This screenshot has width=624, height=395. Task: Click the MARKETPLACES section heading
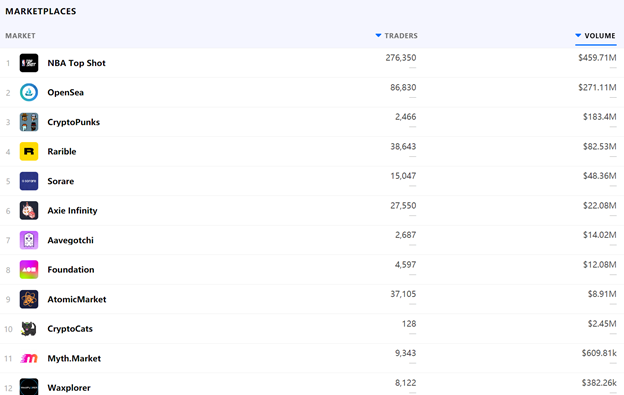click(41, 11)
